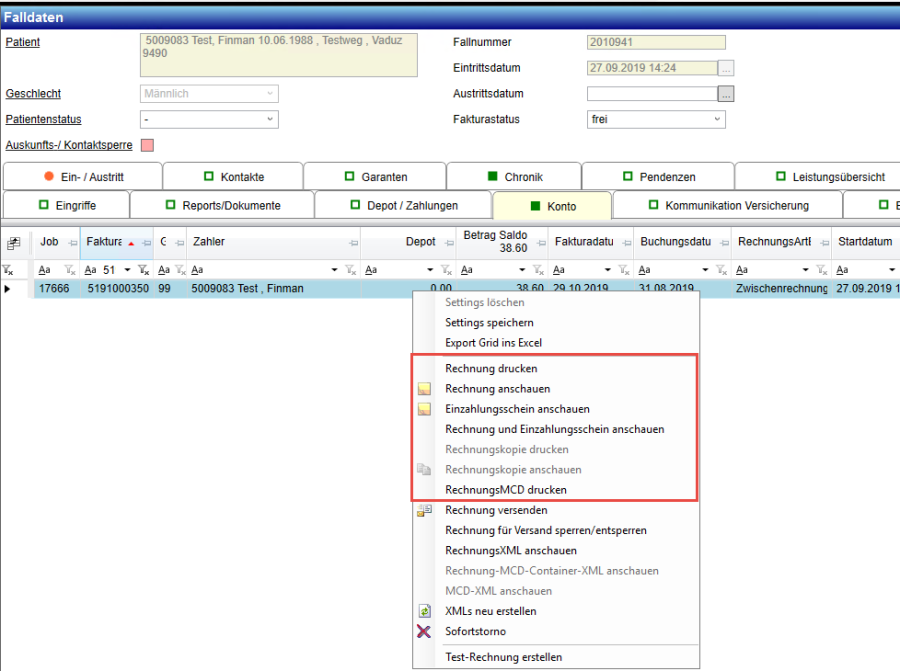
Task: Open the grid field chooser icon
Action: [13, 243]
